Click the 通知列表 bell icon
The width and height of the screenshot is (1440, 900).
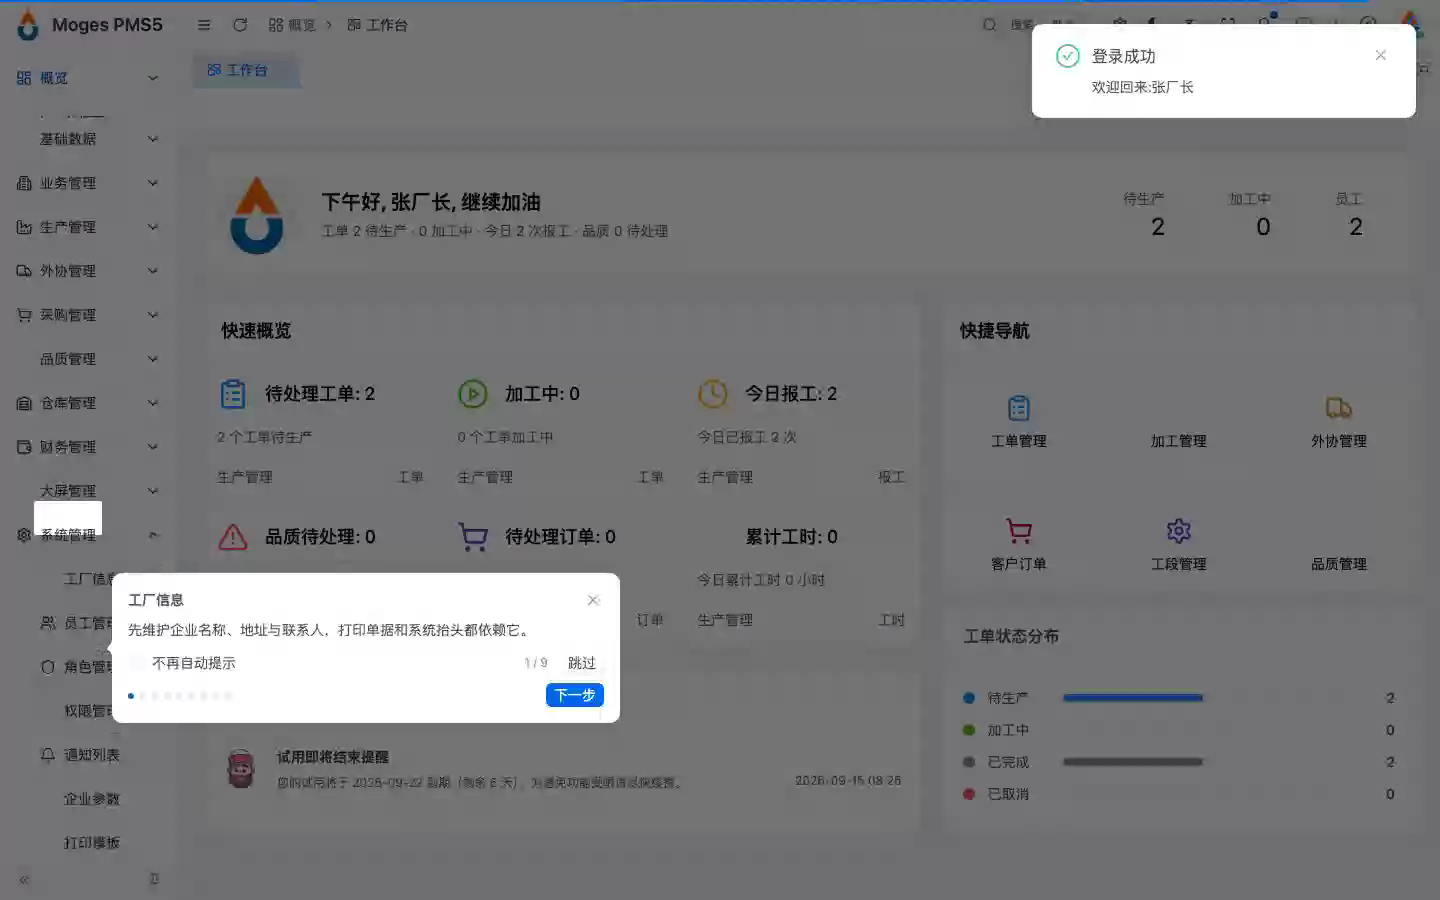[48, 755]
